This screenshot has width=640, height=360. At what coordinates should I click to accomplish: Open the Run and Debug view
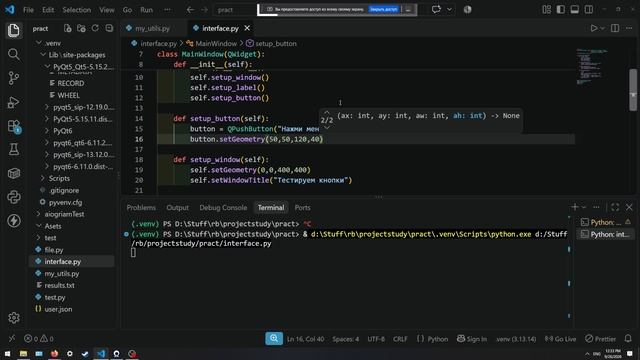tap(13, 102)
